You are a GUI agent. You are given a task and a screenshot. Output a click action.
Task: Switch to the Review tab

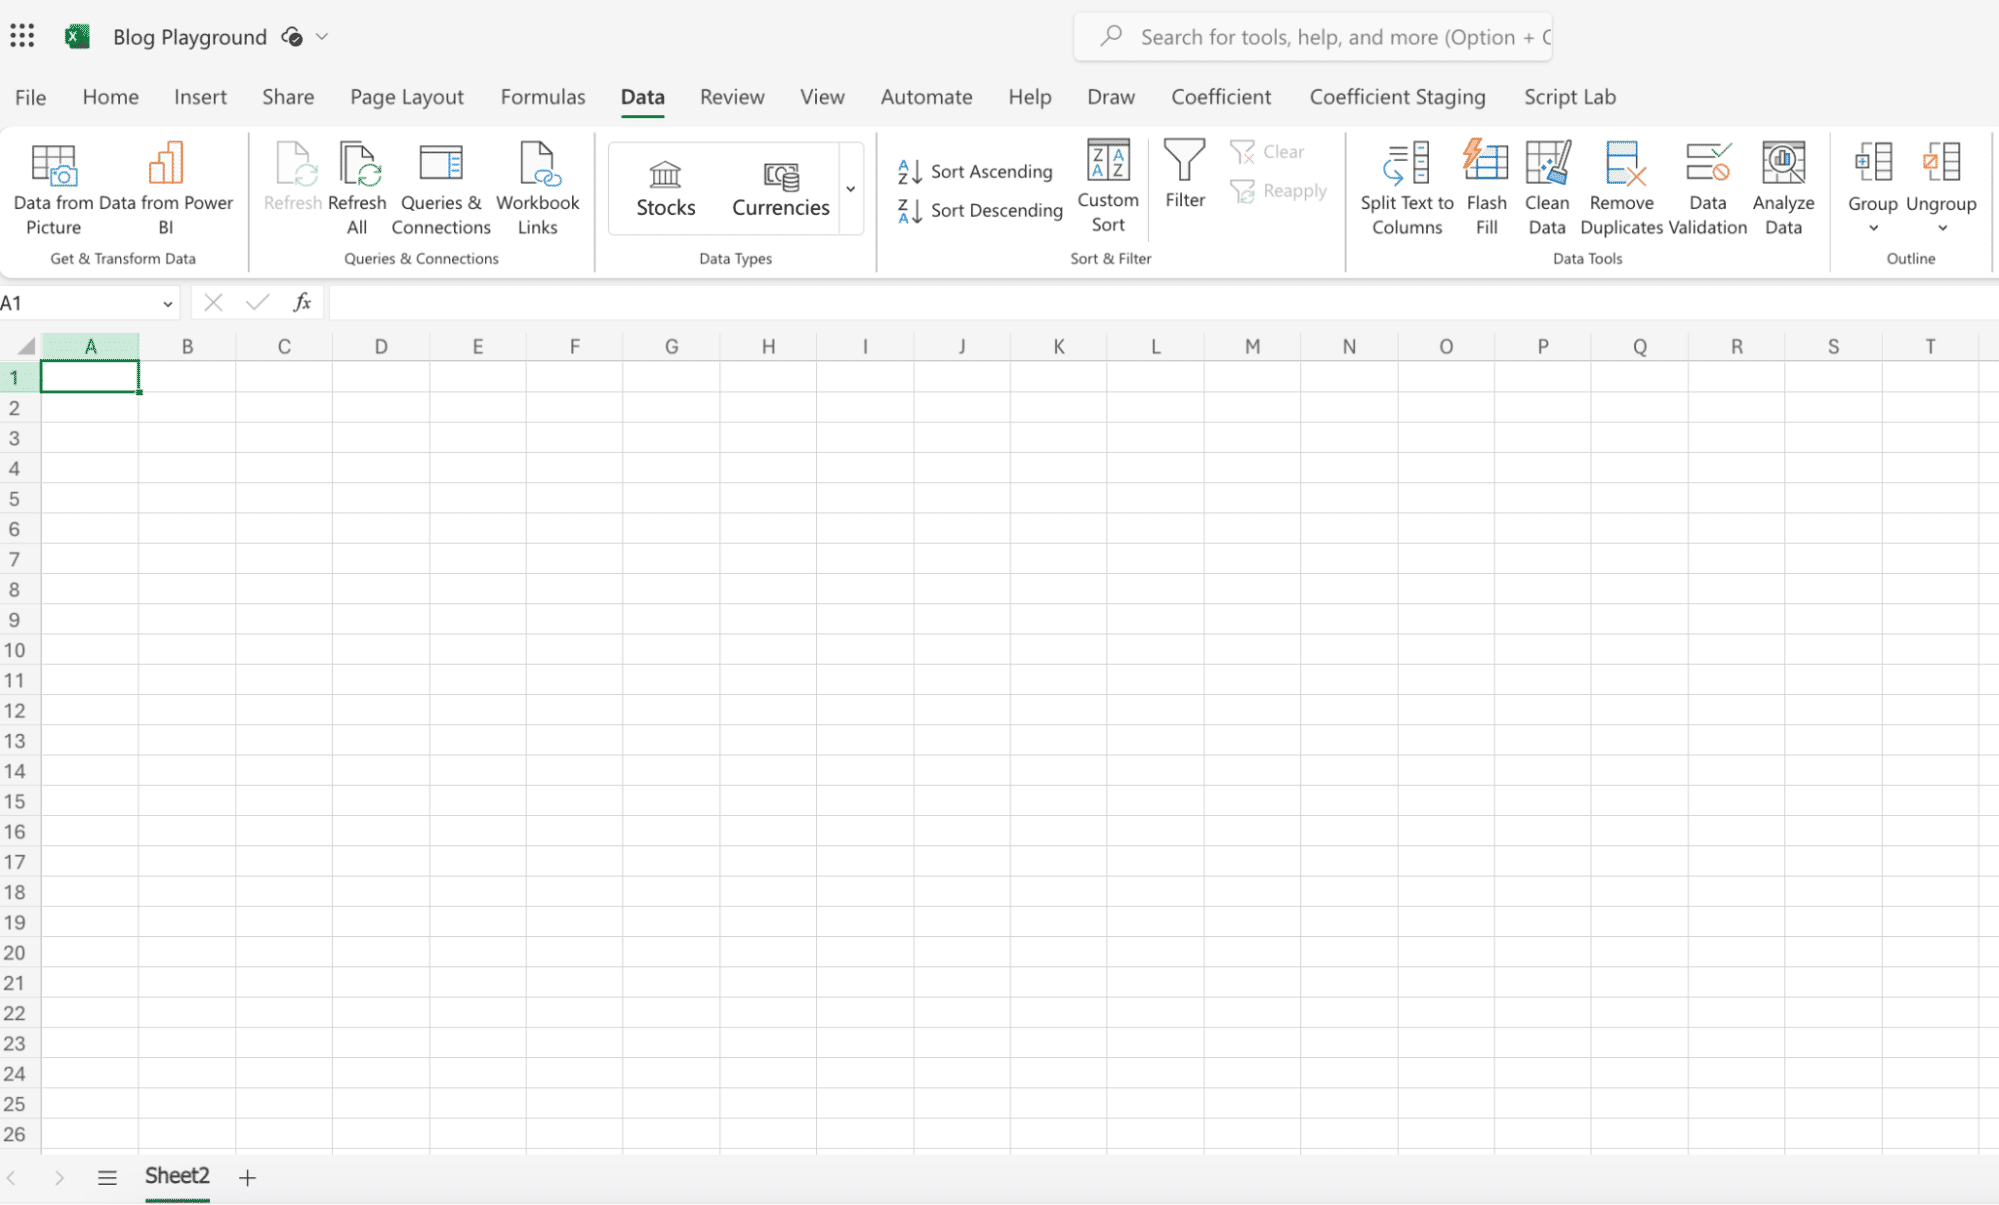(x=732, y=97)
